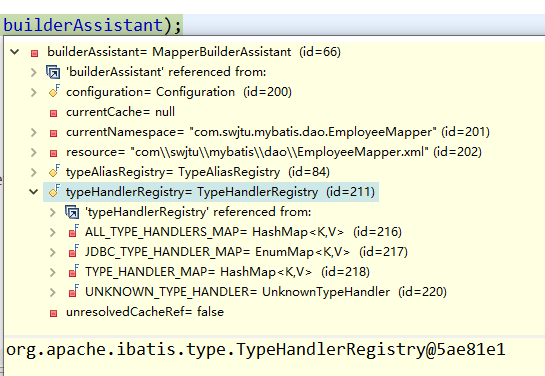Click the private field icon beside currentNamespace
Screen dimensions: 545x376
tap(54, 133)
